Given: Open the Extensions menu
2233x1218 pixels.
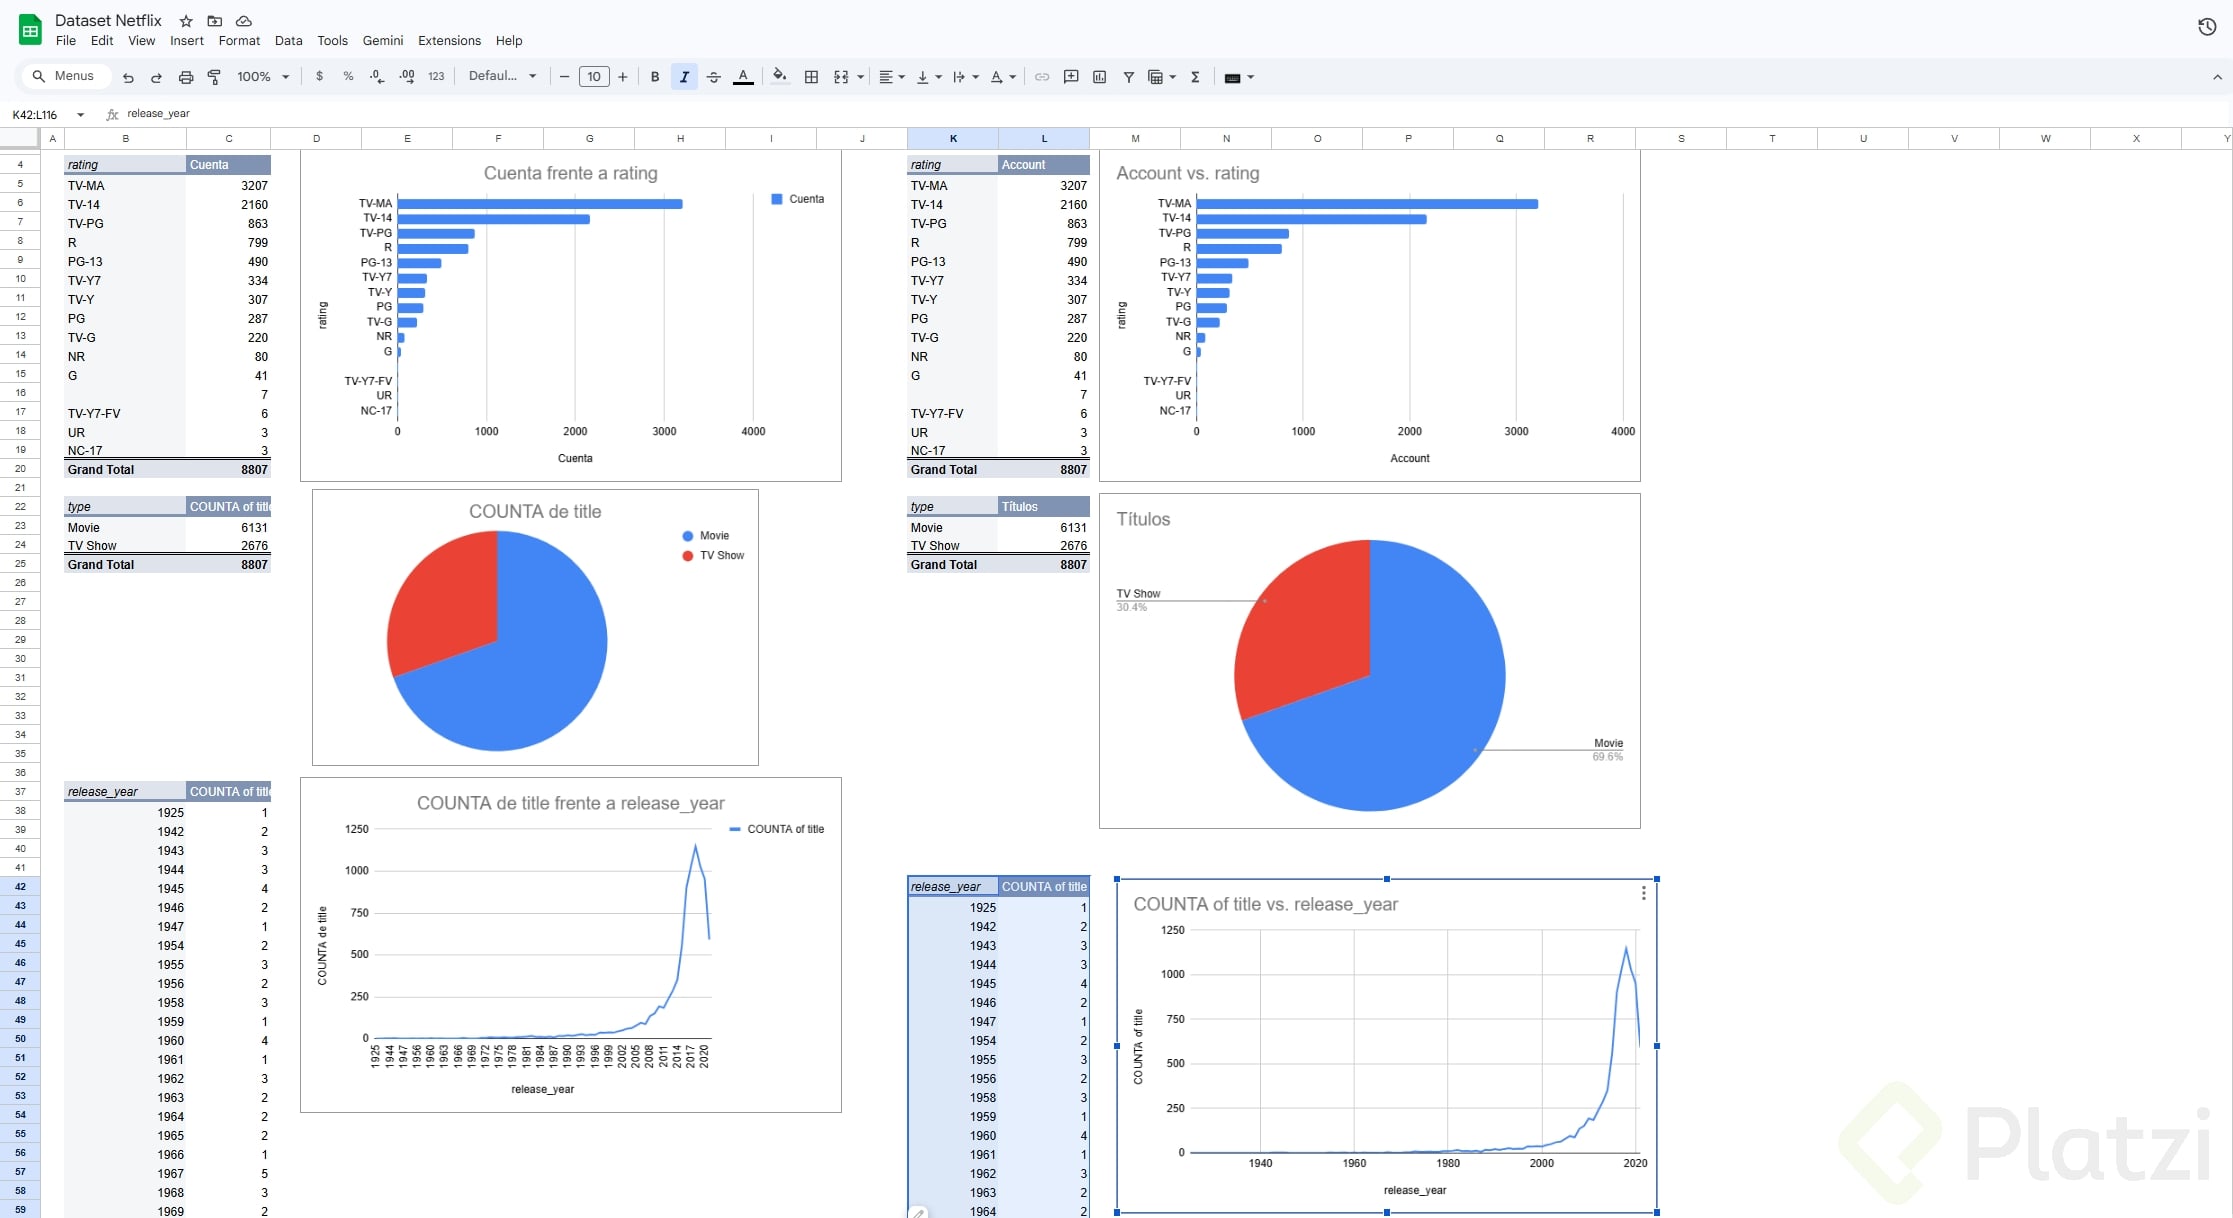Looking at the screenshot, I should (x=449, y=41).
